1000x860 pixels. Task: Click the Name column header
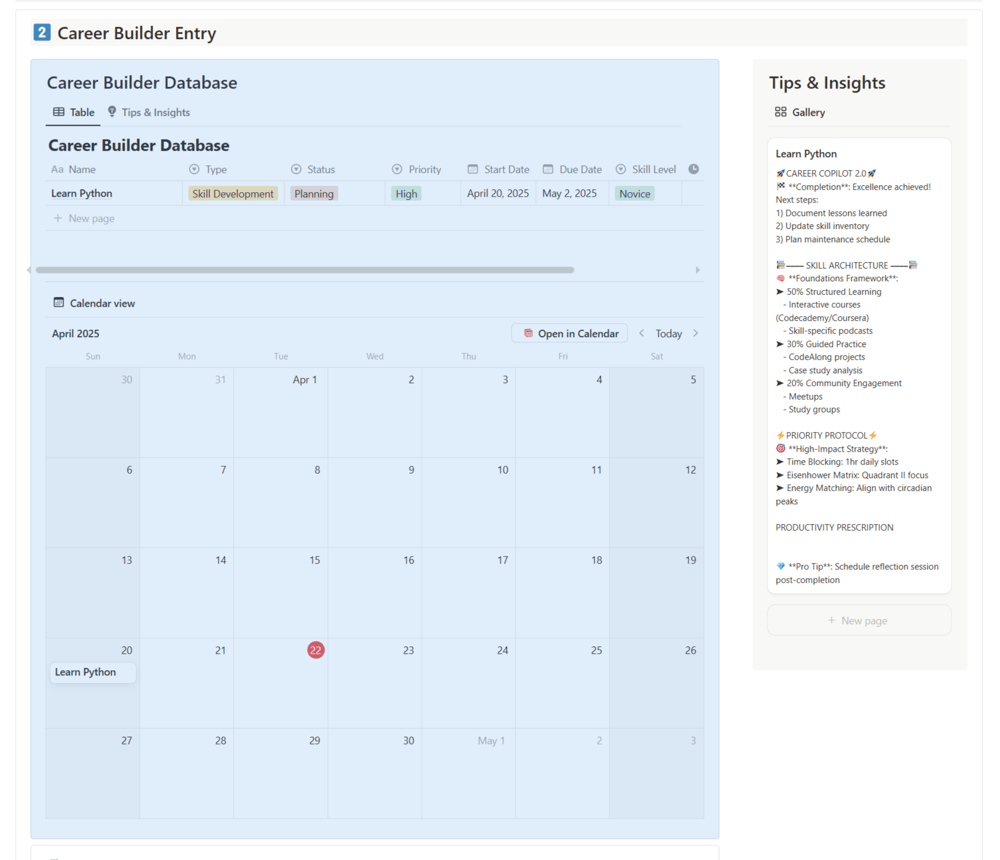[73, 169]
